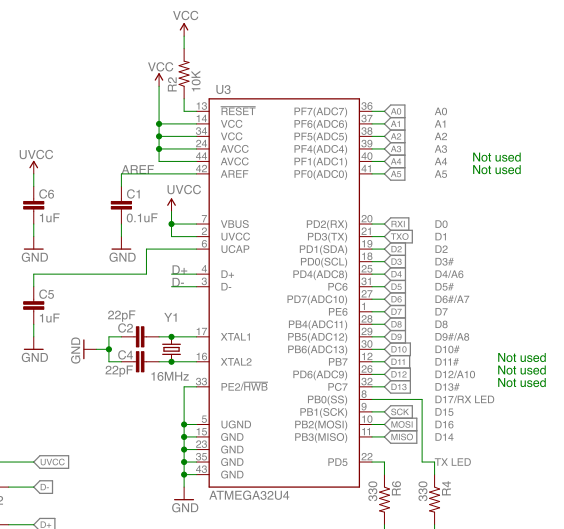This screenshot has width=564, height=529.
Task: Click the D4/A6 annotation text
Action: tap(449, 274)
